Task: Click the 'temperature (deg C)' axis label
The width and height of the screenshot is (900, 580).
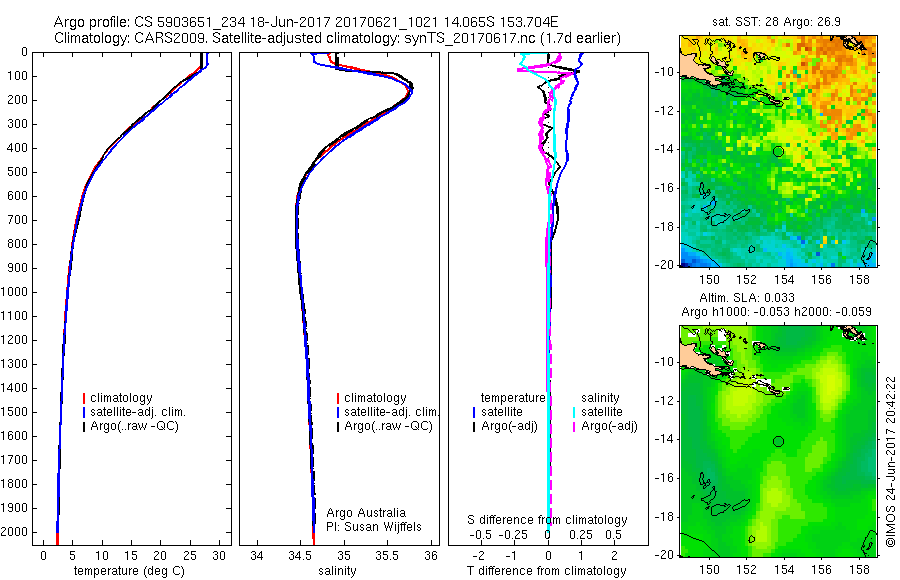Action: click(x=130, y=571)
